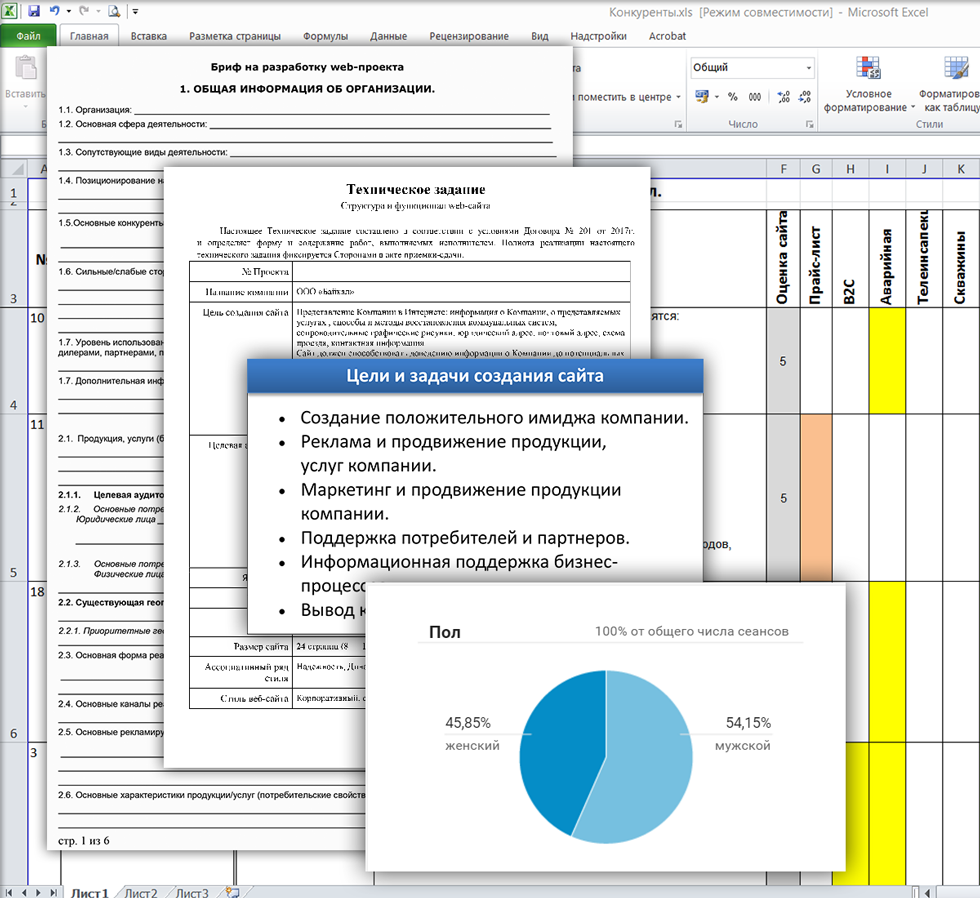Select column H header
This screenshot has height=898, width=980.
(x=850, y=169)
